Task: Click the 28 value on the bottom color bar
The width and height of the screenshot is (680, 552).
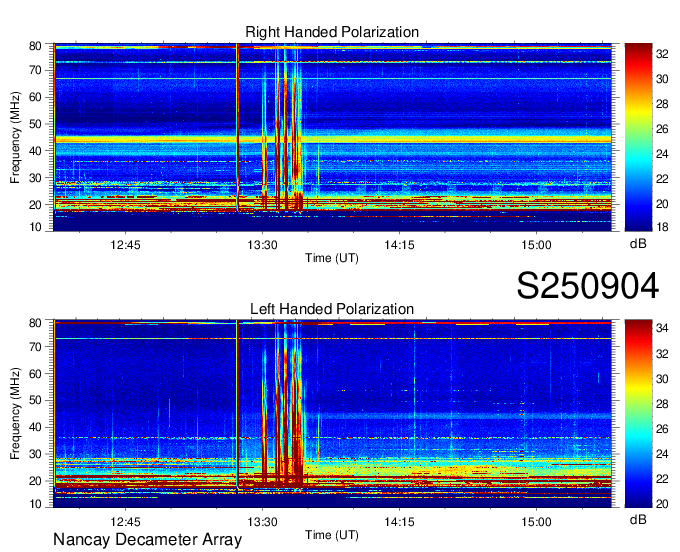Action: 662,404
